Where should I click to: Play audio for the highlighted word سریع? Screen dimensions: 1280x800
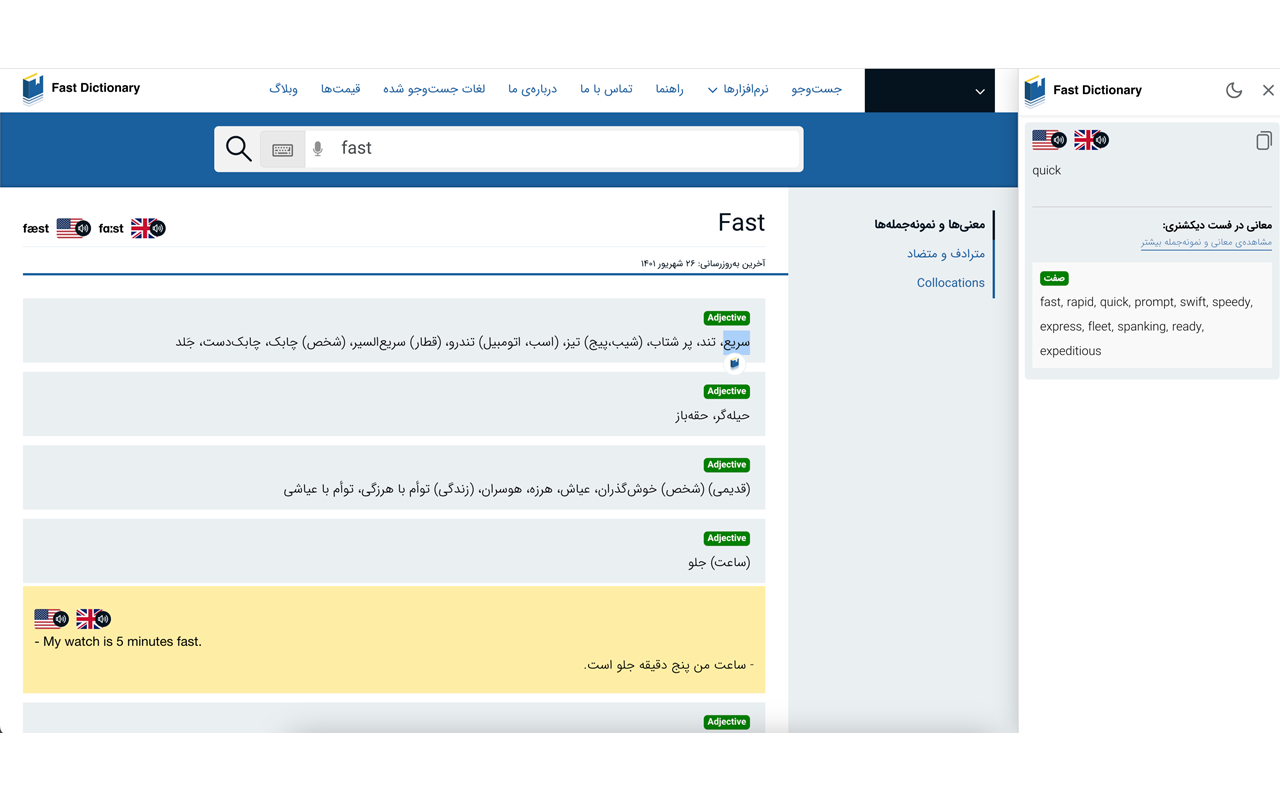(x=735, y=363)
